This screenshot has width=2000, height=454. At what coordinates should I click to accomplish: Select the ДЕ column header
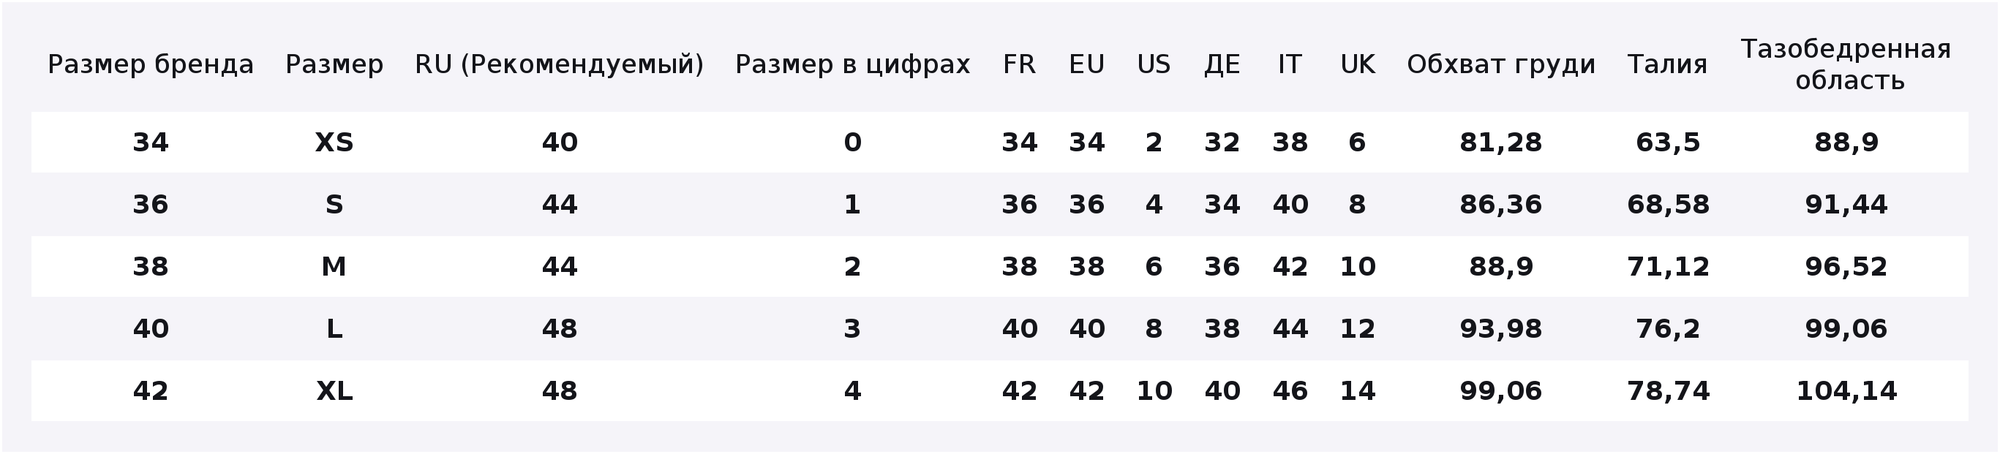click(1222, 65)
